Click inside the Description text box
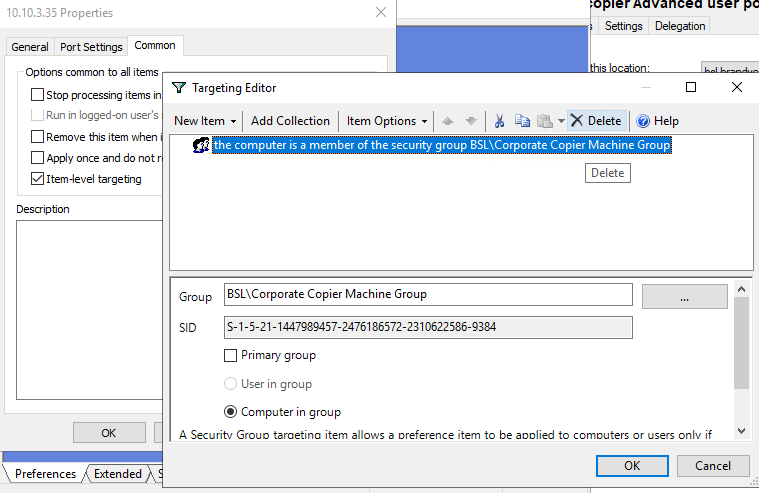This screenshot has width=759, height=493. point(90,310)
